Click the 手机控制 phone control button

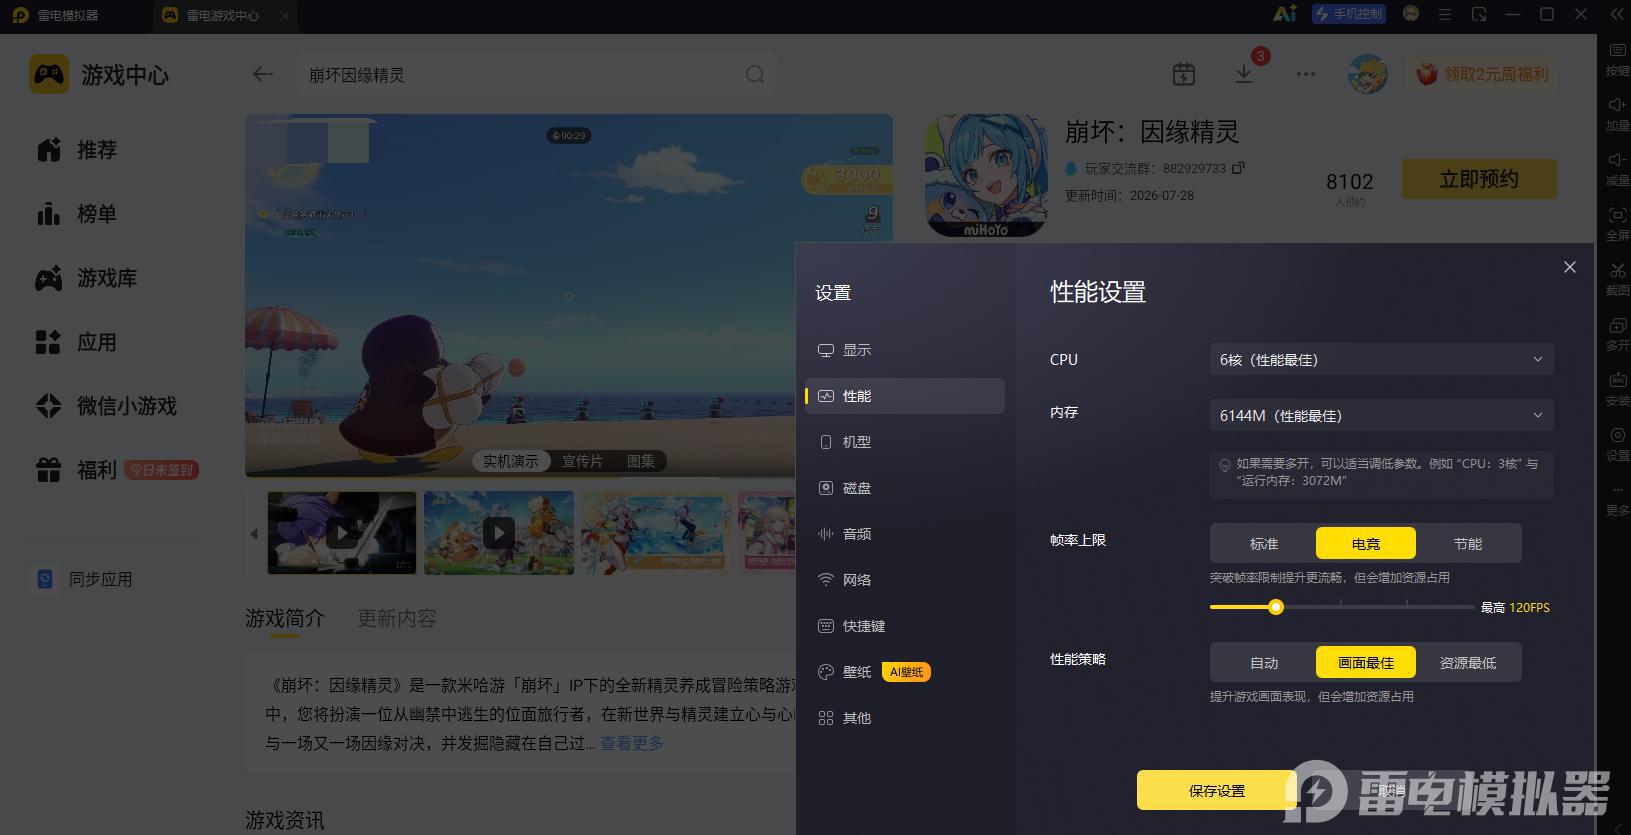pos(1349,14)
